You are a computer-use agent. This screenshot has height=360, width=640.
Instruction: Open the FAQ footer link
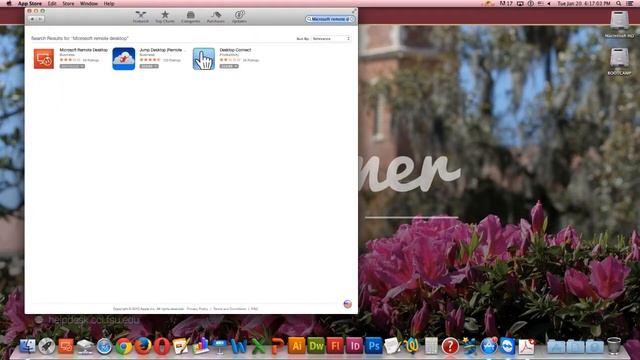[254, 309]
